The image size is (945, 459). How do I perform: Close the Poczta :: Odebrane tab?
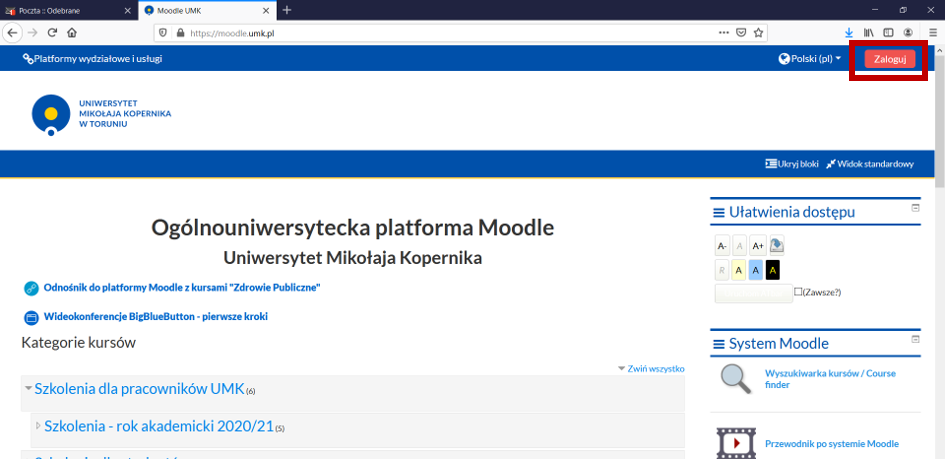point(127,10)
